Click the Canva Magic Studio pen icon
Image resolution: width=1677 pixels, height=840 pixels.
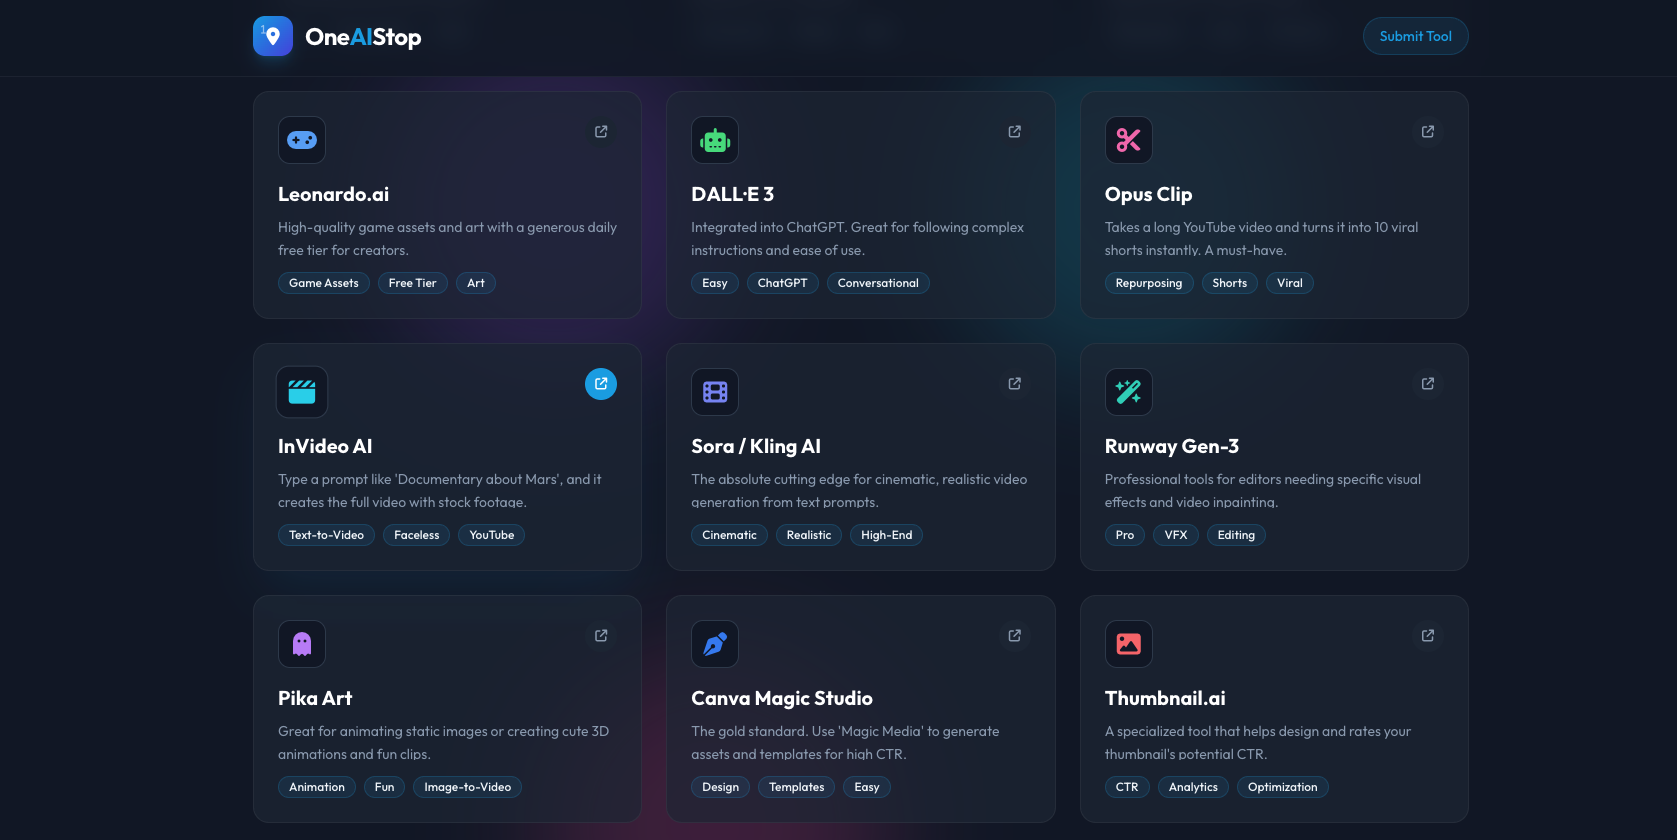point(715,644)
